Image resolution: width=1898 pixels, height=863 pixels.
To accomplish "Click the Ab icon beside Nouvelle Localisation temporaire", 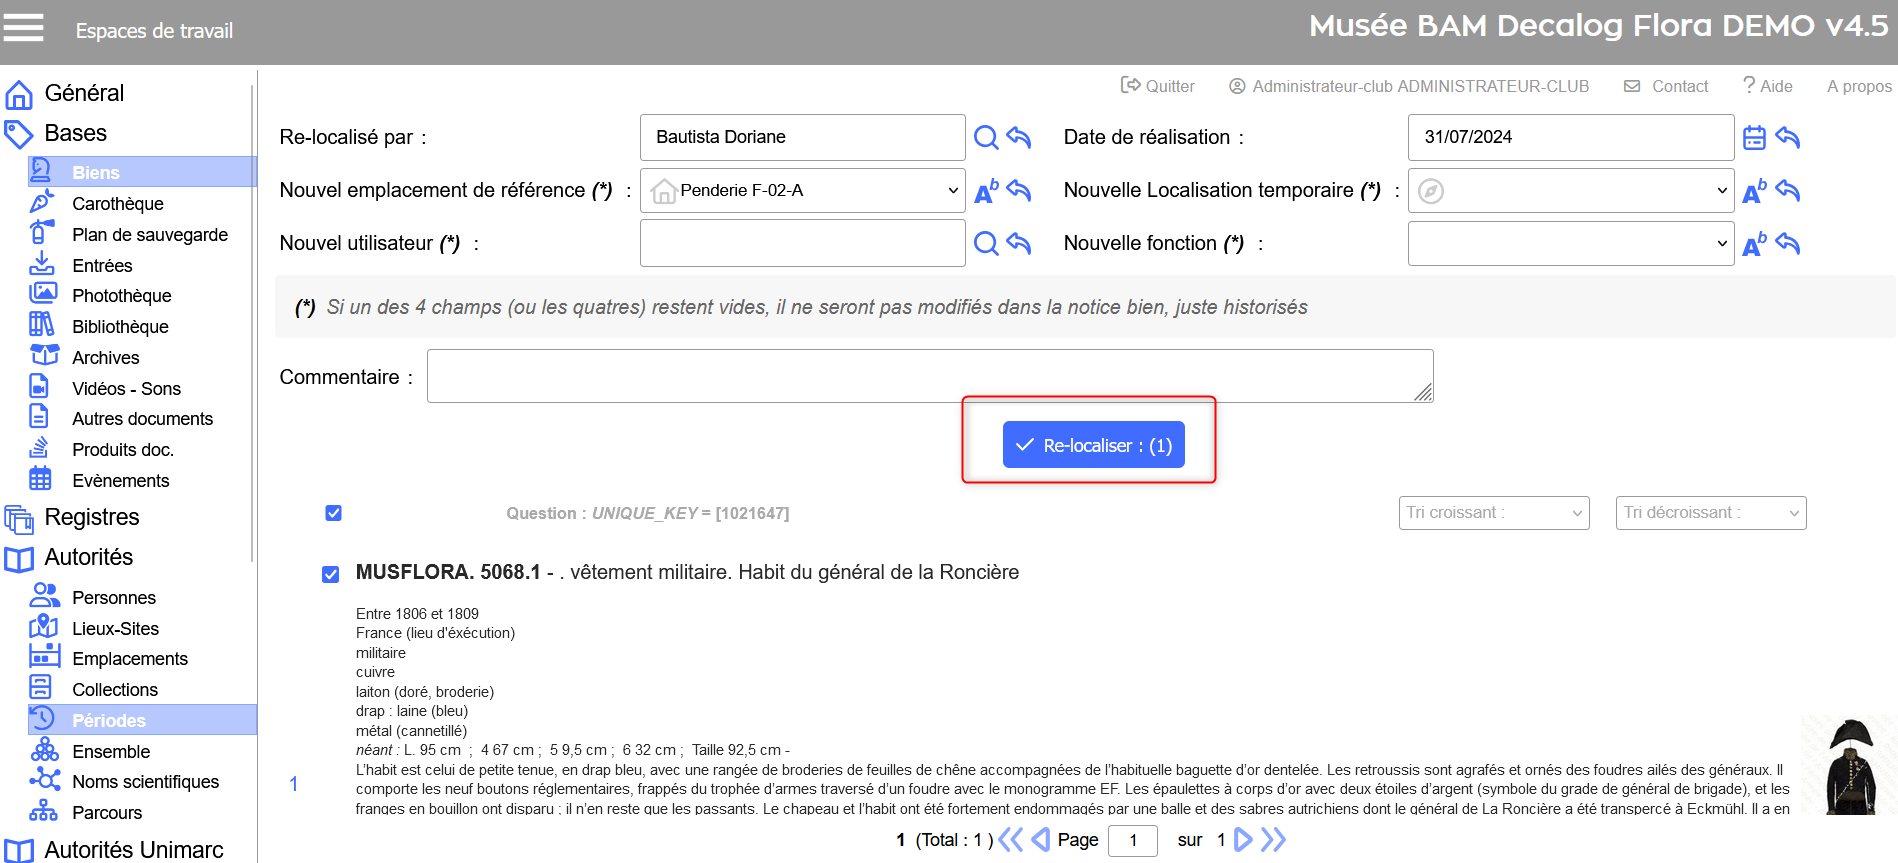I will pos(1754,191).
